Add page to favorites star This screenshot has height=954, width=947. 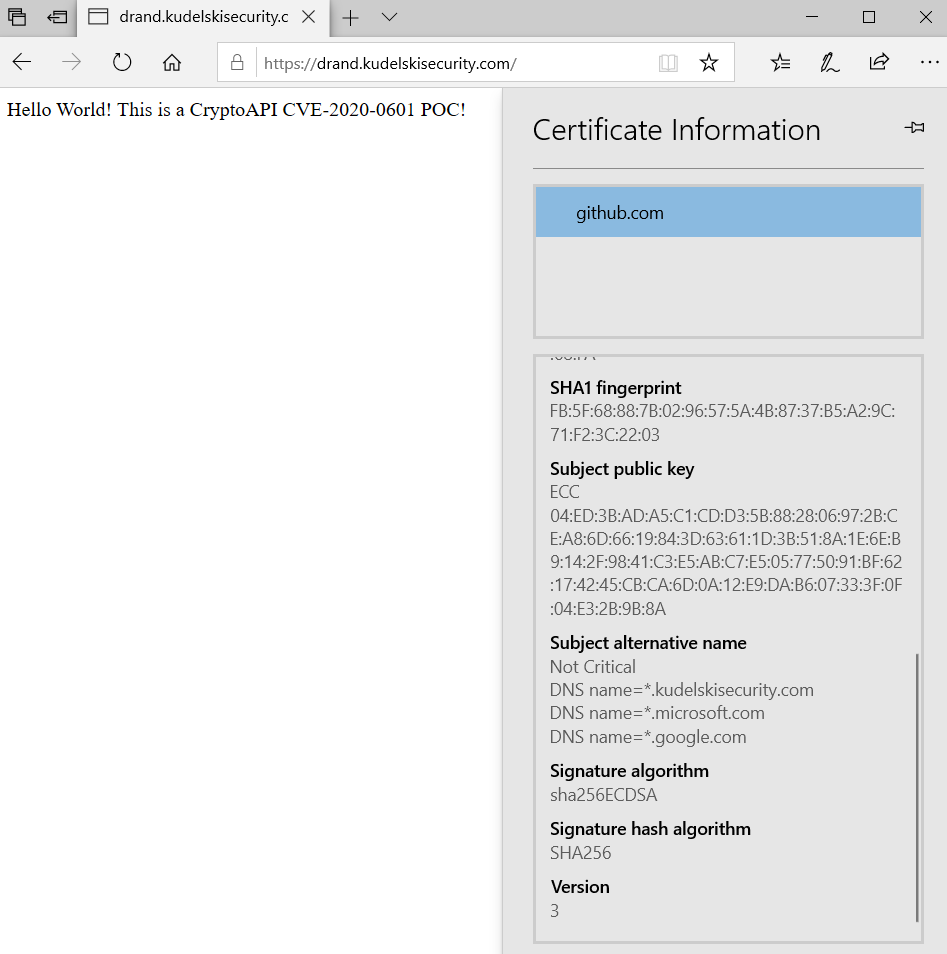[x=708, y=62]
